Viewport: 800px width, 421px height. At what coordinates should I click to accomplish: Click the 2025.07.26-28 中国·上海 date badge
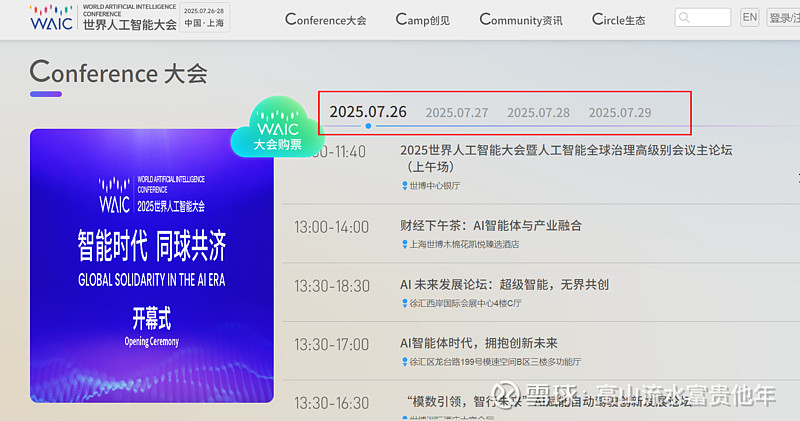[204, 17]
